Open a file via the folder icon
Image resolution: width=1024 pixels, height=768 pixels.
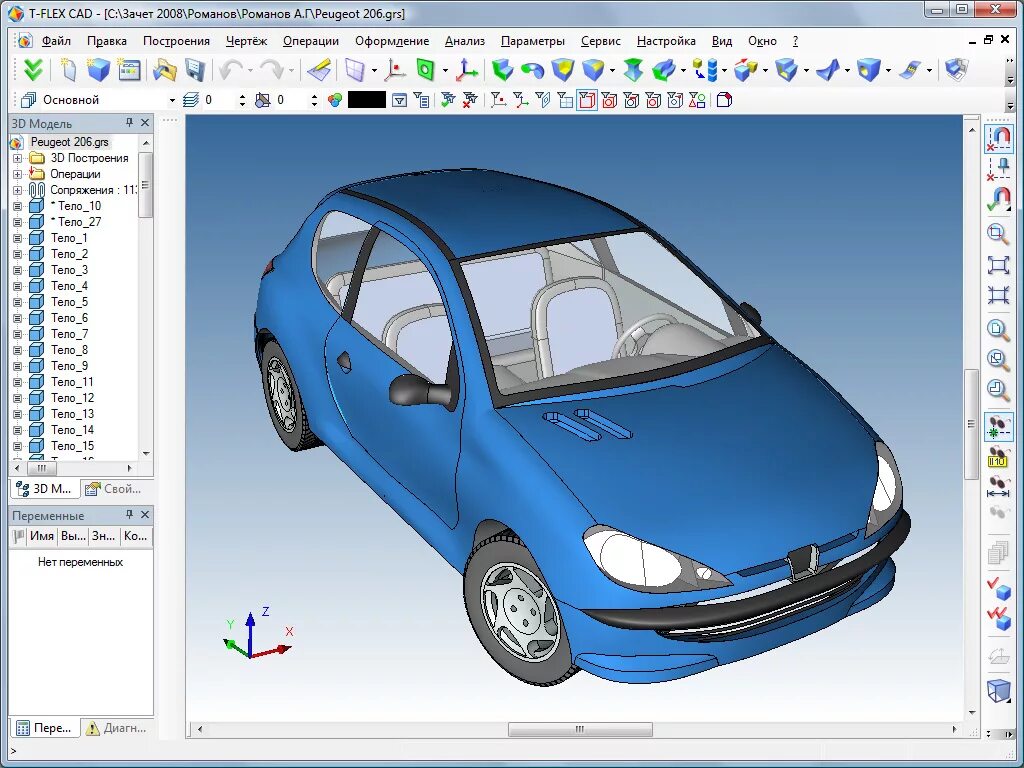pos(165,69)
